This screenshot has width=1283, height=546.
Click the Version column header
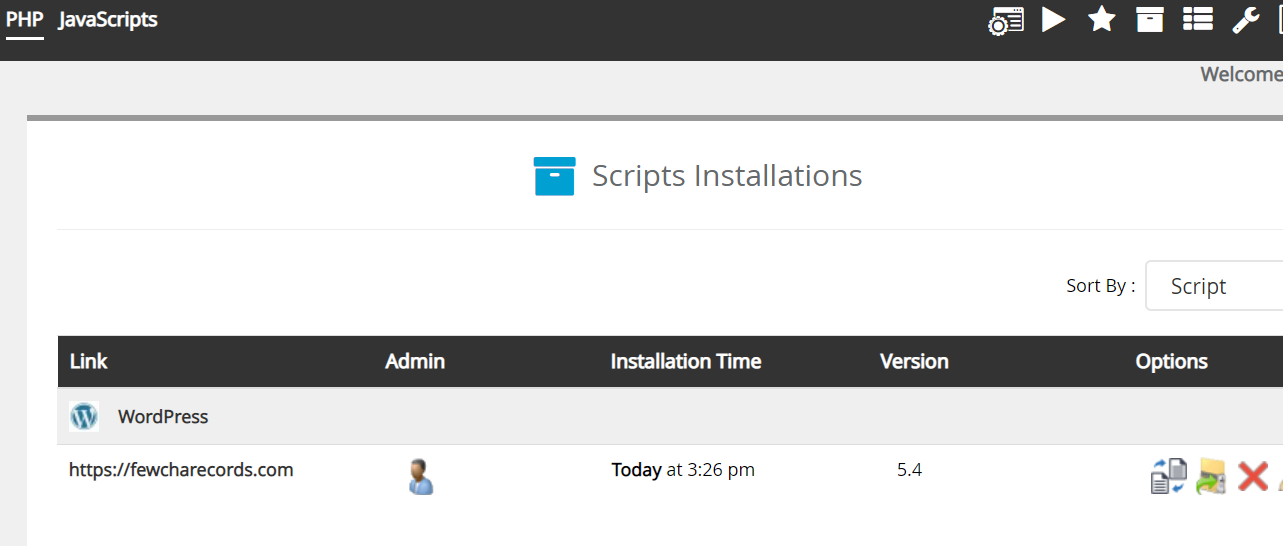pyautogui.click(x=914, y=362)
